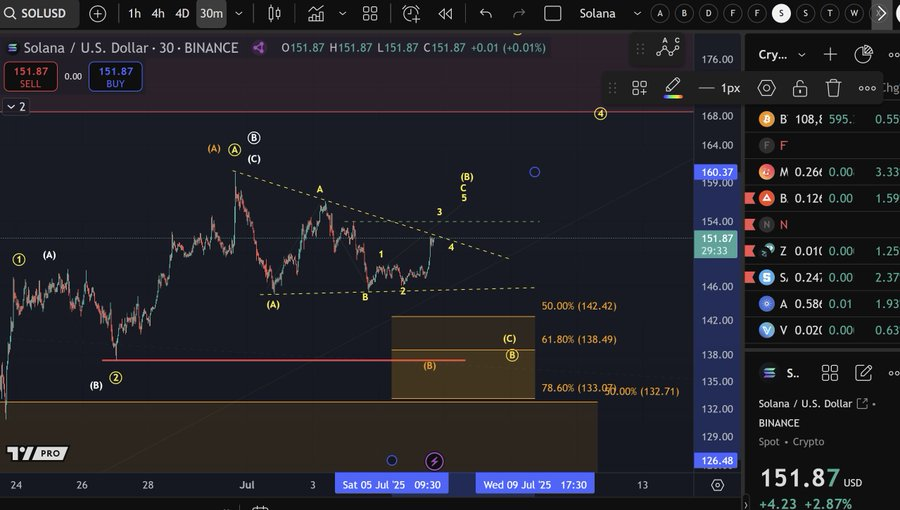Select the Bitcoin row showing 108,8
Image resolution: width=900 pixels, height=510 pixels.
point(823,119)
